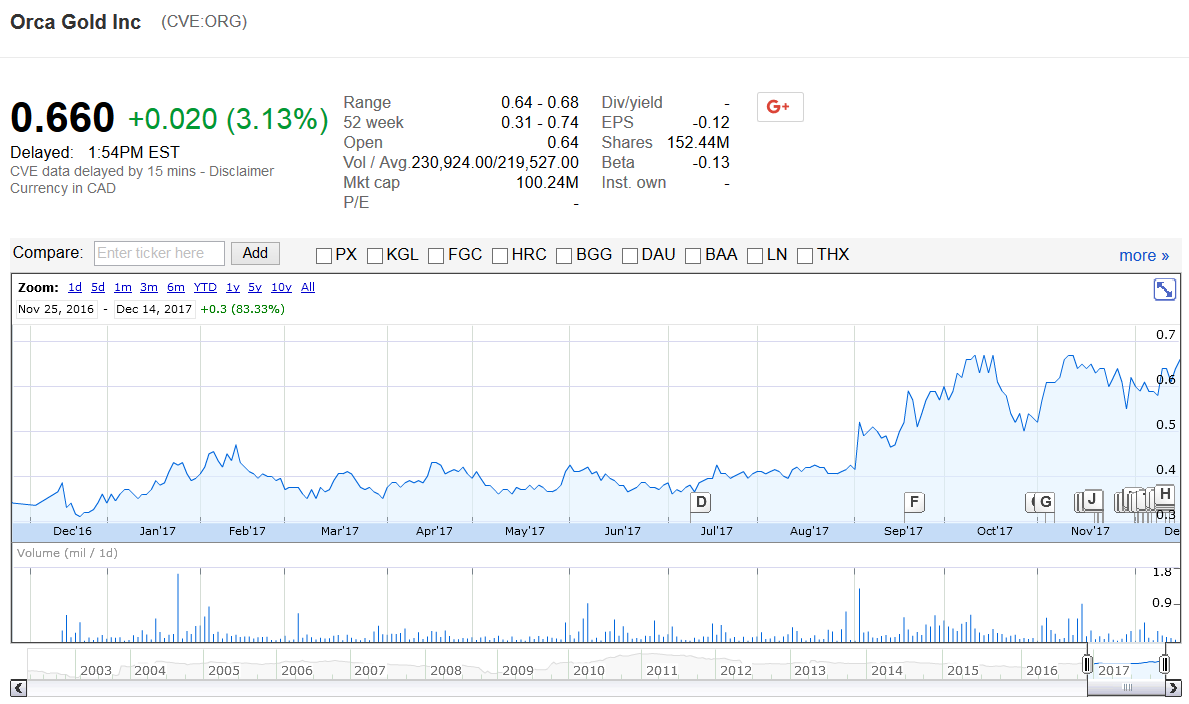Set chart zoom to YTD
This screenshot has width=1189, height=704.
pos(205,288)
